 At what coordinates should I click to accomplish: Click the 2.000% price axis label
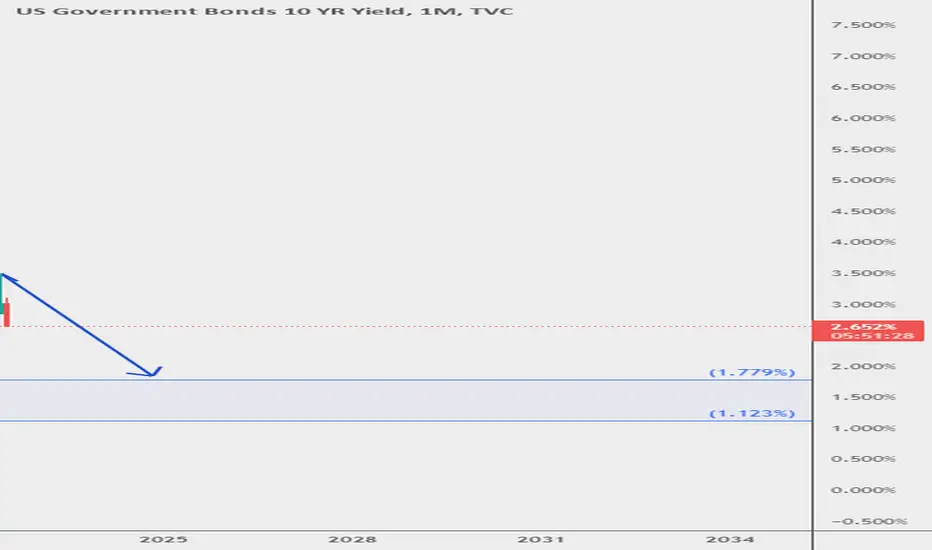(x=863, y=366)
